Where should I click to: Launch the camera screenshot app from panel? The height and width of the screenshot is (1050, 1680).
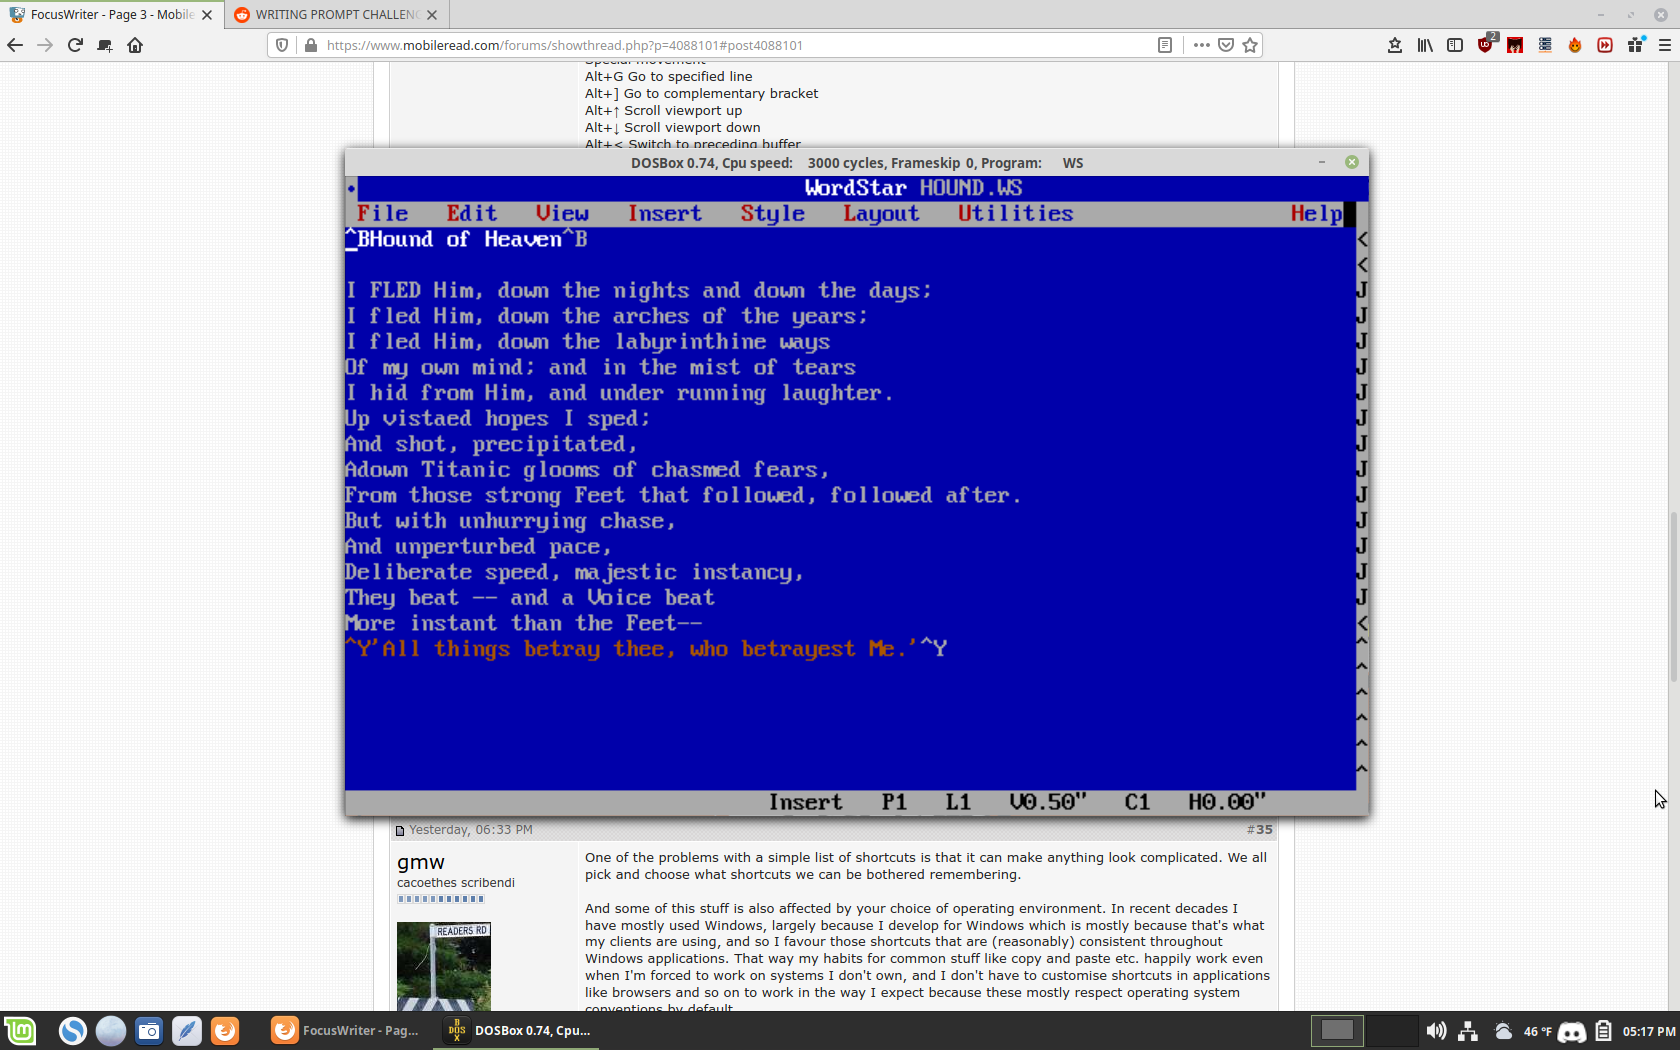[149, 1030]
